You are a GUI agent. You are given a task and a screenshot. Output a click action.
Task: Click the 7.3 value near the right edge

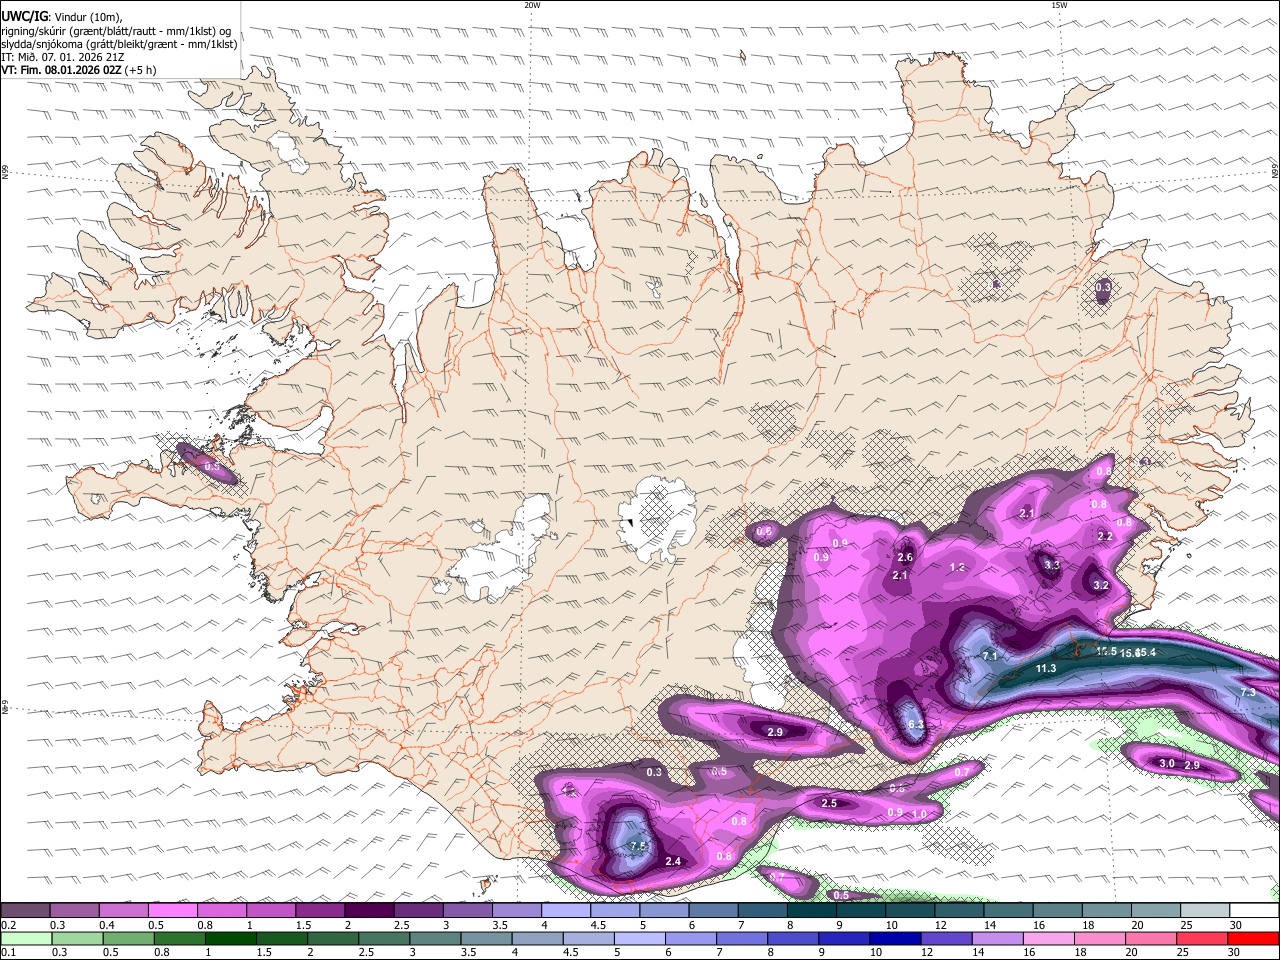coord(1248,692)
